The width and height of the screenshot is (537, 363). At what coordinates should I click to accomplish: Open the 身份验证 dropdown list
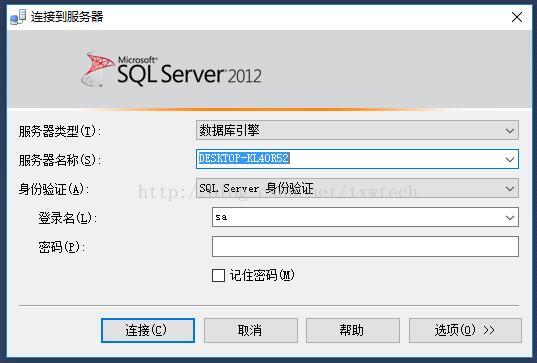coord(357,188)
